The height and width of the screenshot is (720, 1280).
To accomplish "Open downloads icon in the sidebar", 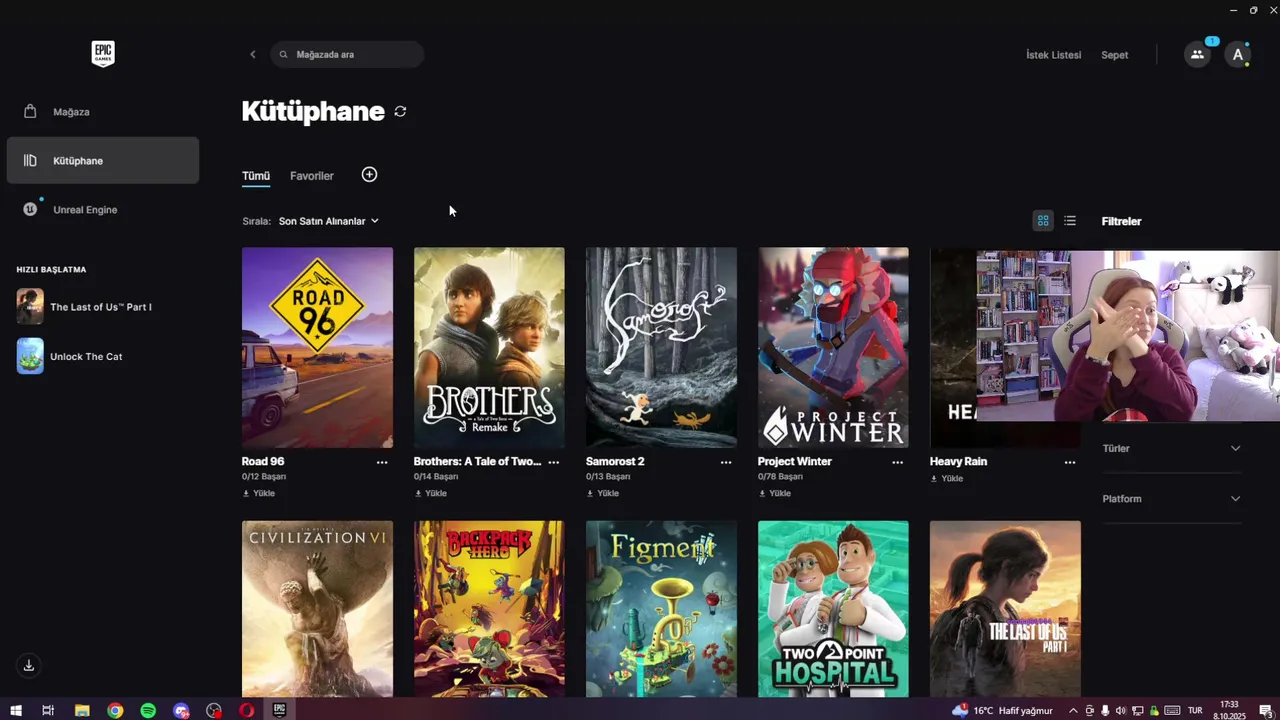I will tap(29, 665).
